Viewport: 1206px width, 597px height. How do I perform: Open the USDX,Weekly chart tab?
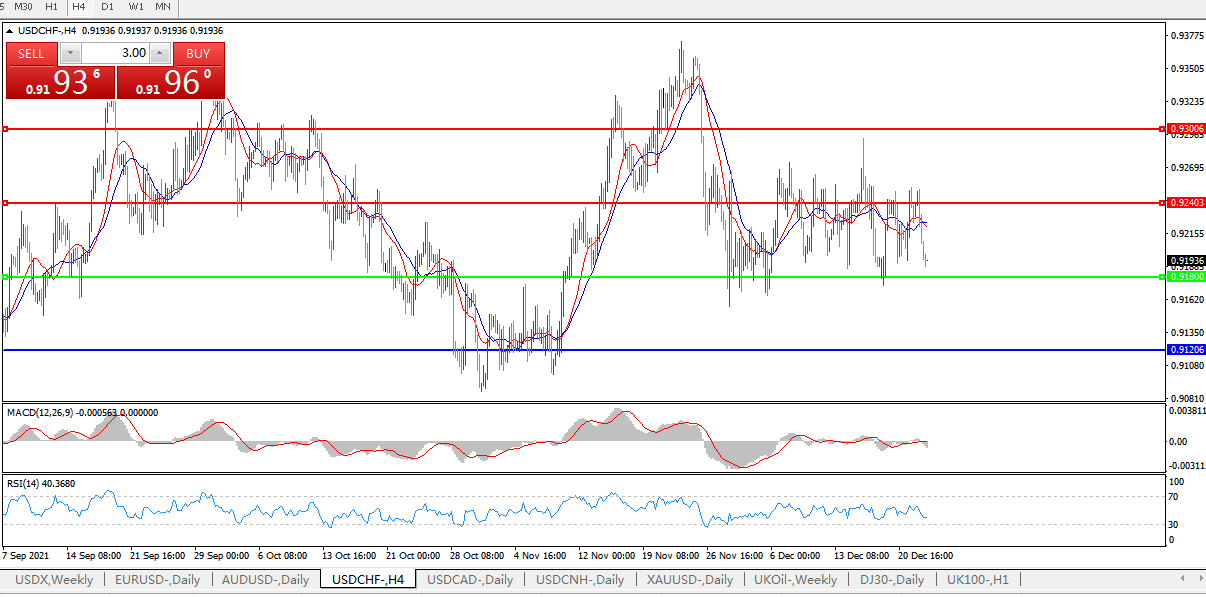pyautogui.click(x=54, y=580)
